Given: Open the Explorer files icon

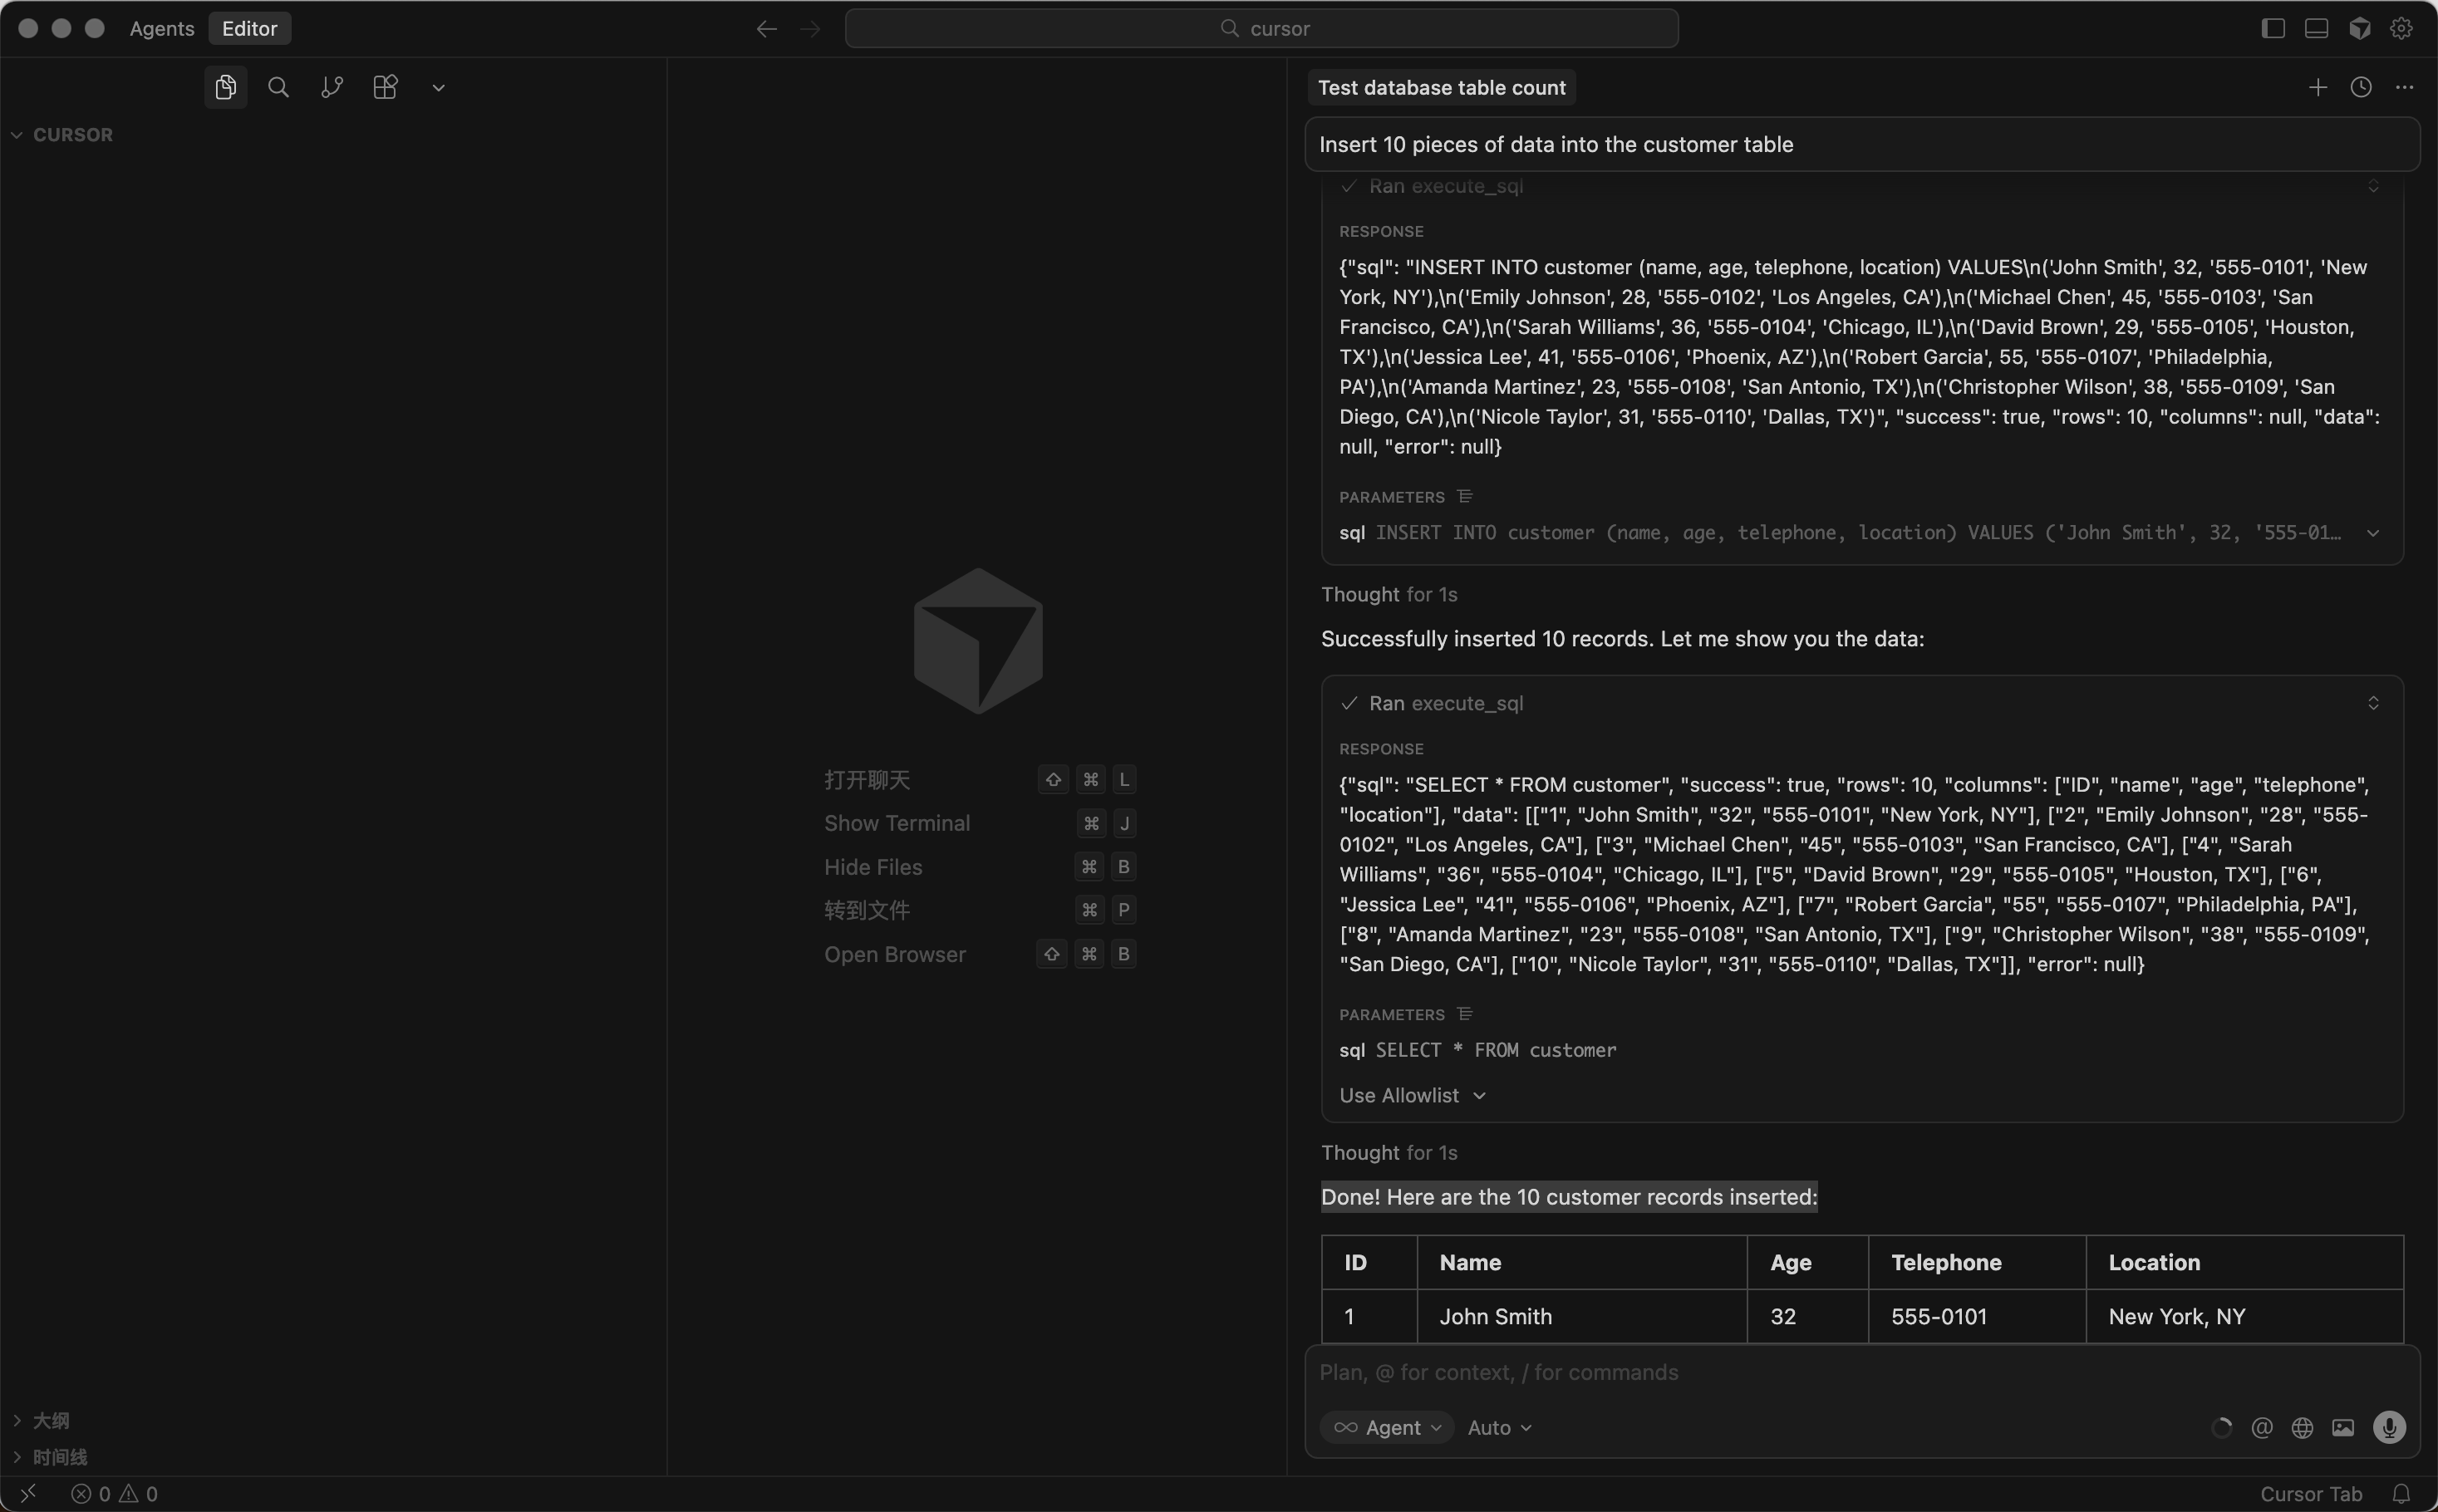Looking at the screenshot, I should point(225,88).
